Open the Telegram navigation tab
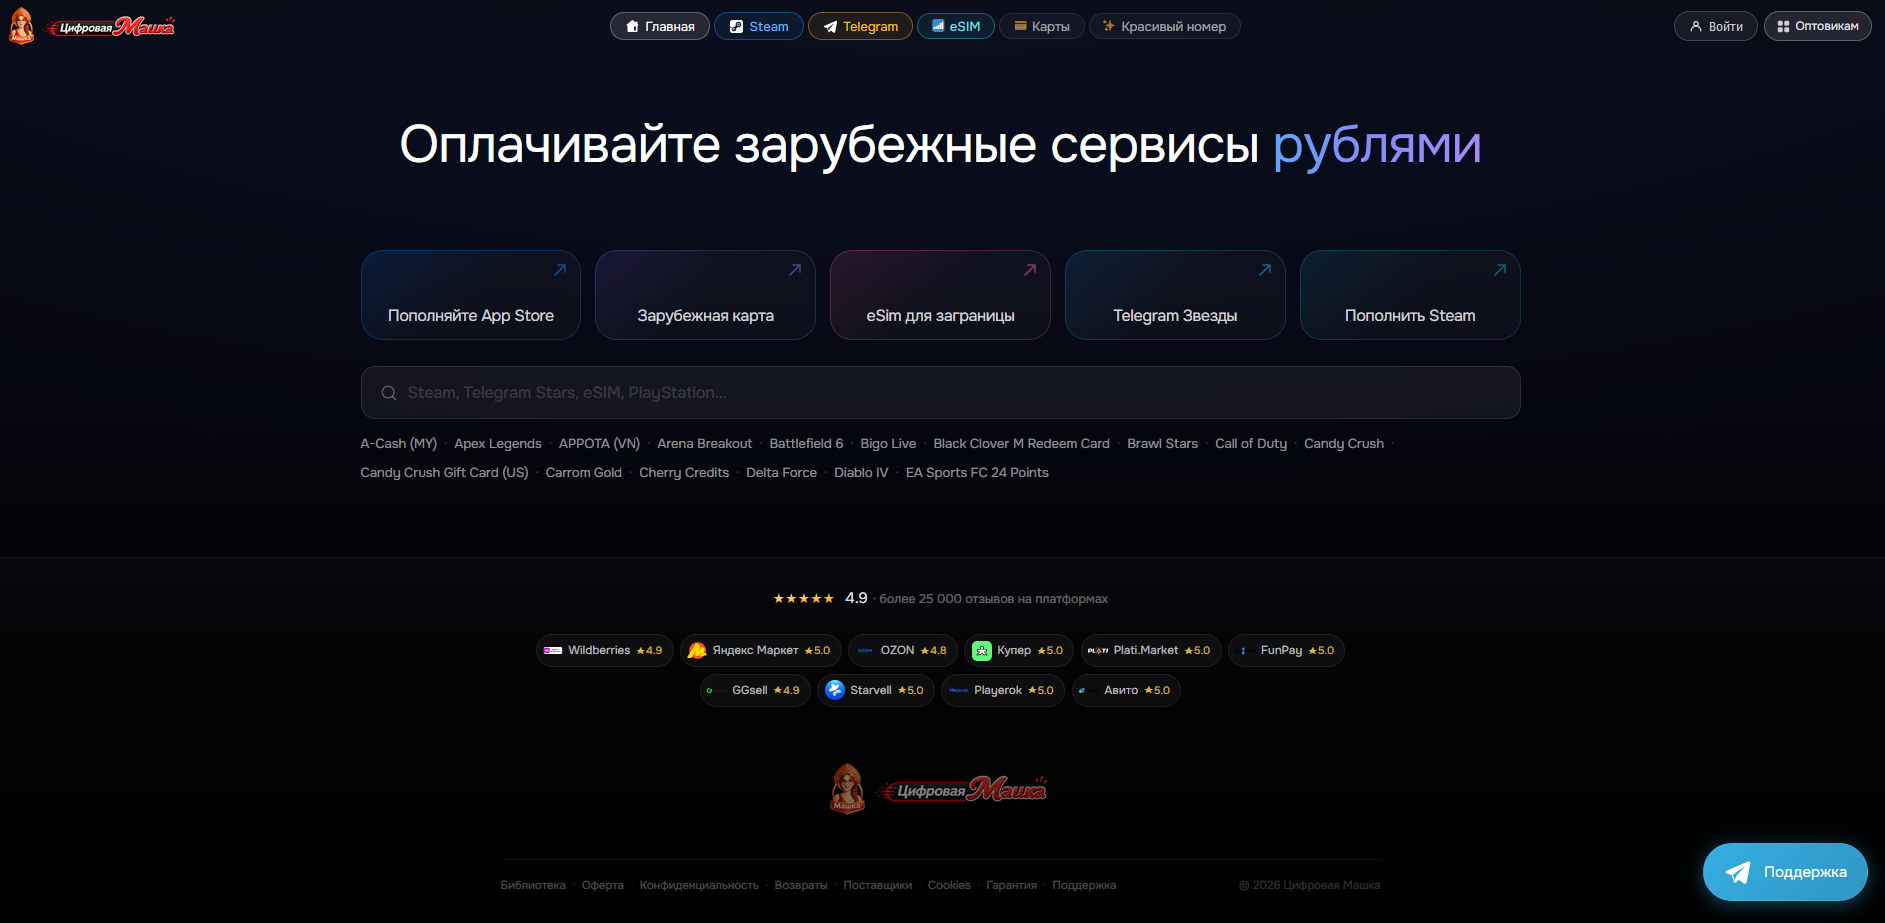This screenshot has width=1885, height=923. [x=860, y=26]
